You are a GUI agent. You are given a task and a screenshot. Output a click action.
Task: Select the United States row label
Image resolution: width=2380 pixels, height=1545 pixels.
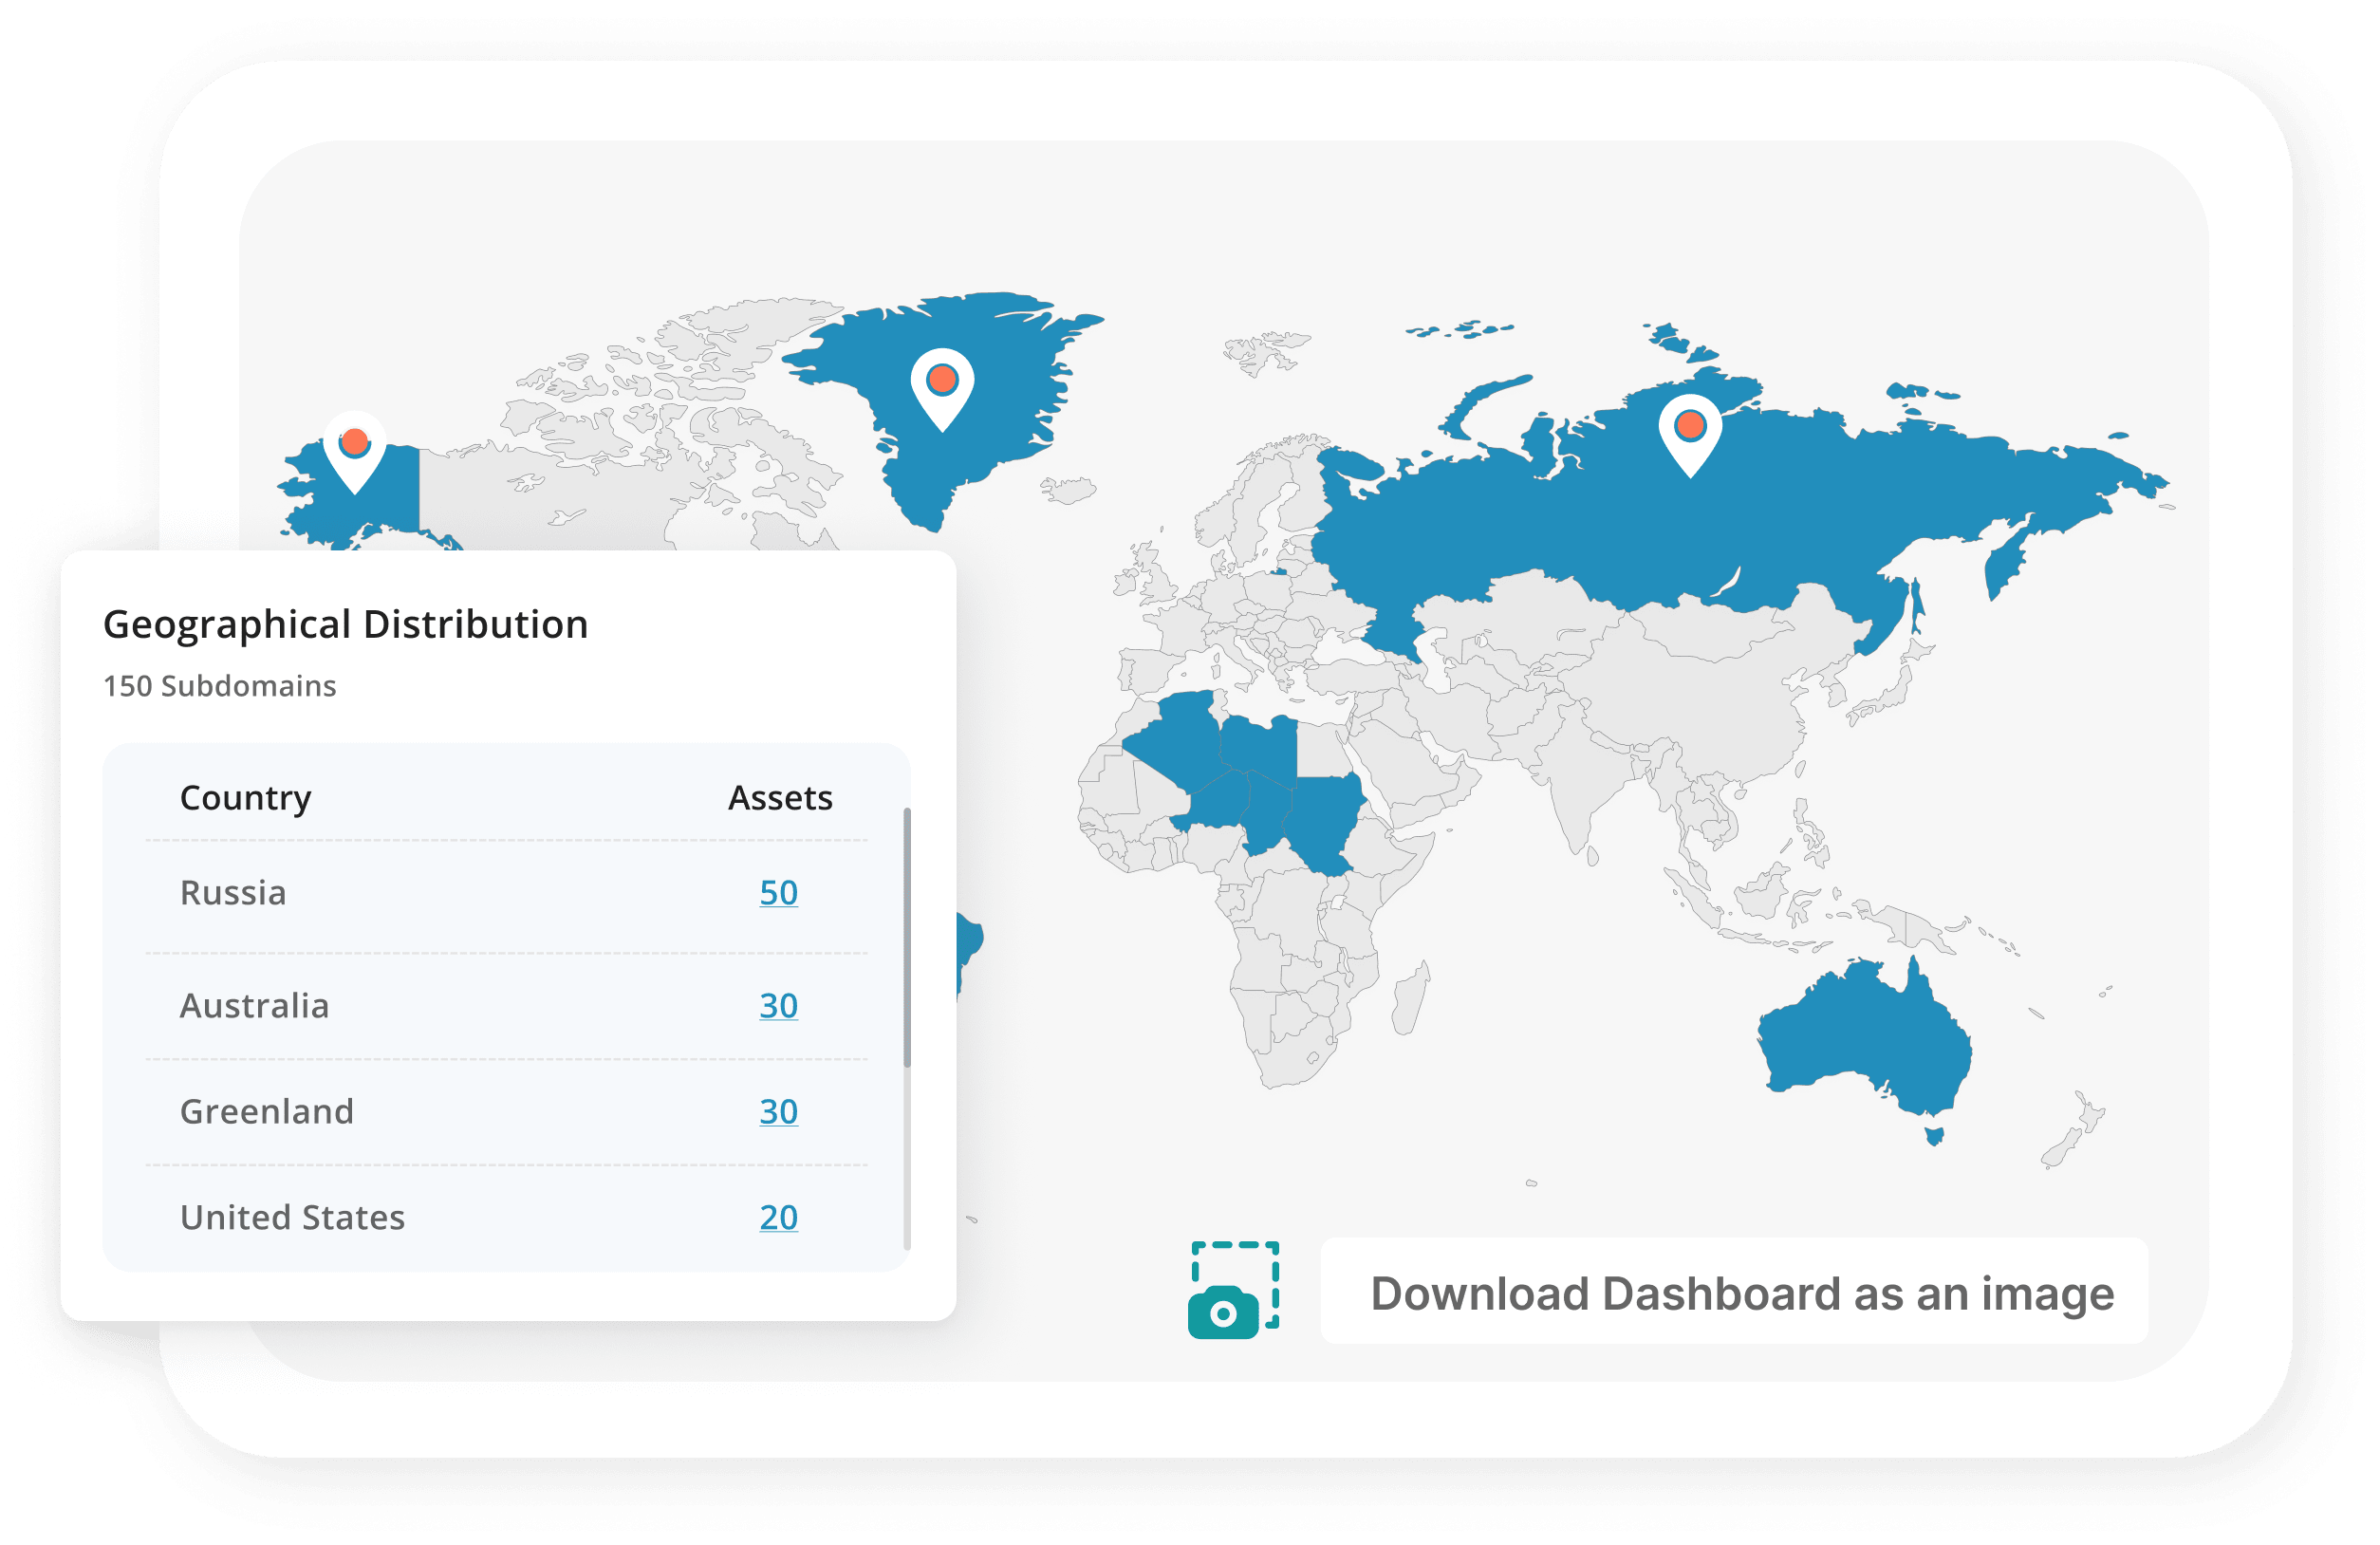click(292, 1217)
